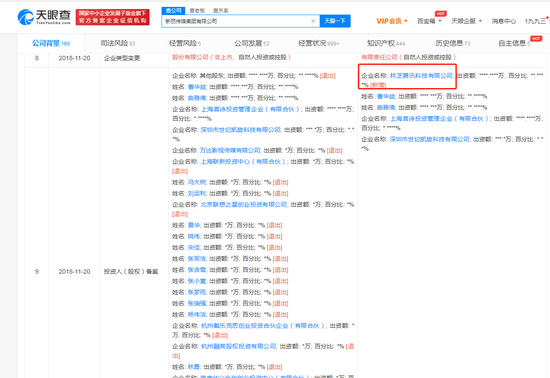Open 刘丽莉 person link
The image size is (550, 378).
point(197,194)
